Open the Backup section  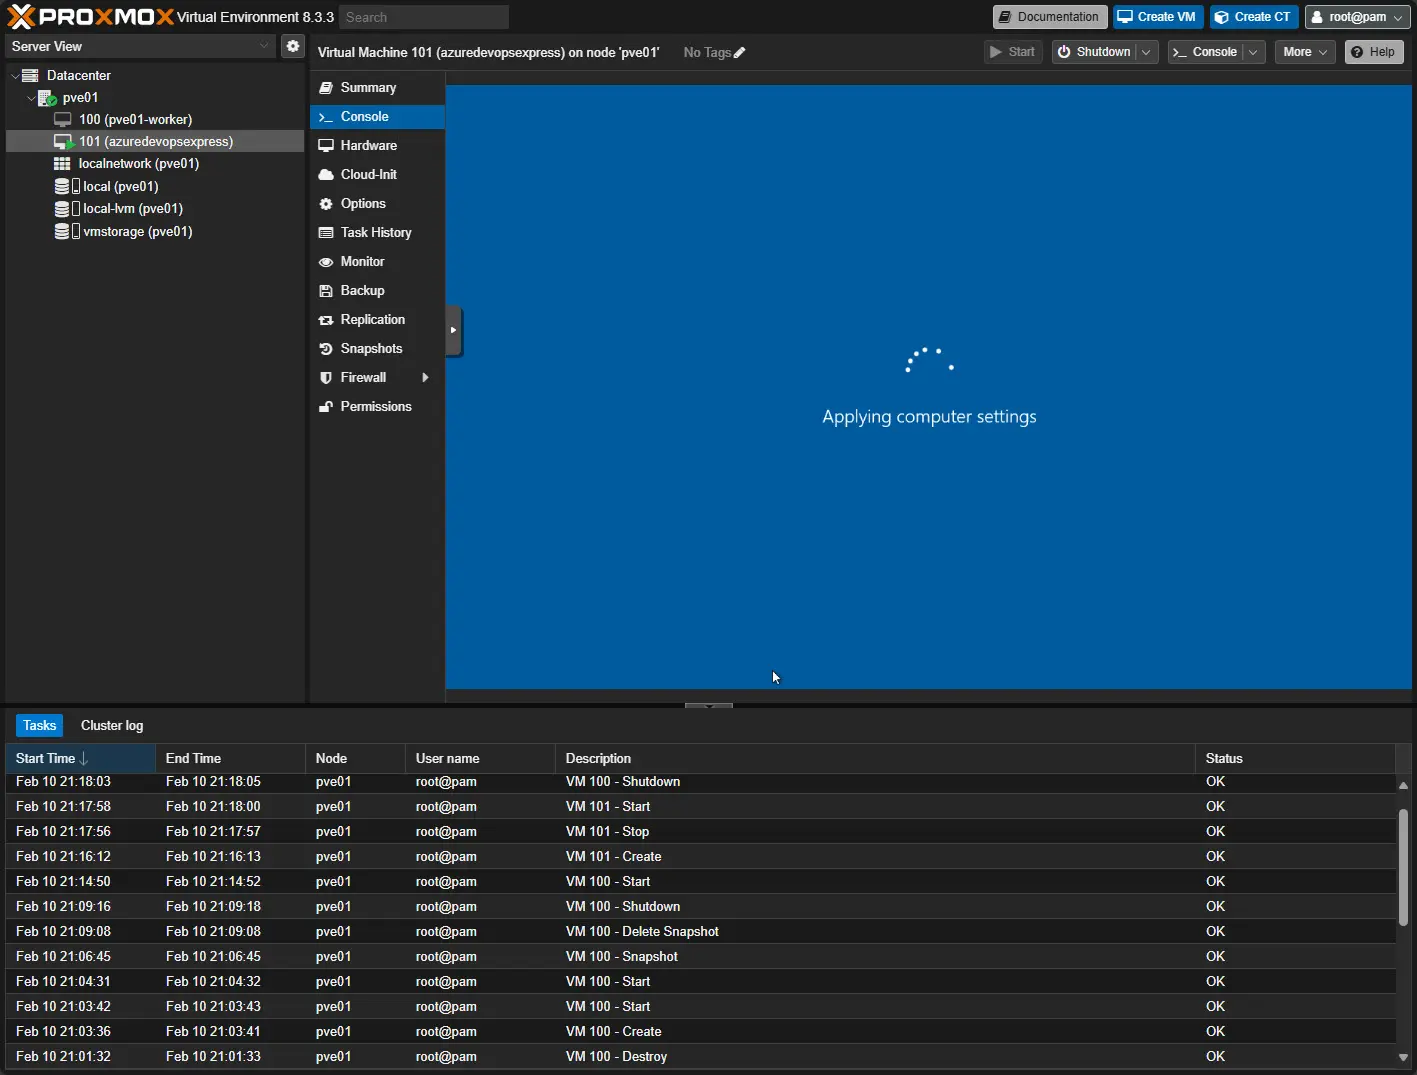pos(362,290)
